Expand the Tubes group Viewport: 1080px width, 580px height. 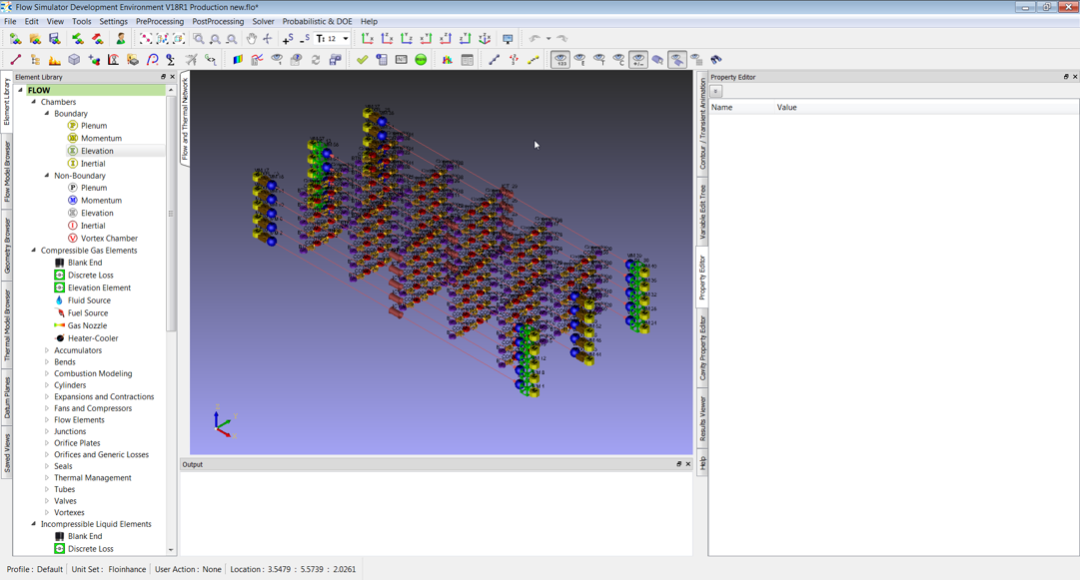point(47,489)
